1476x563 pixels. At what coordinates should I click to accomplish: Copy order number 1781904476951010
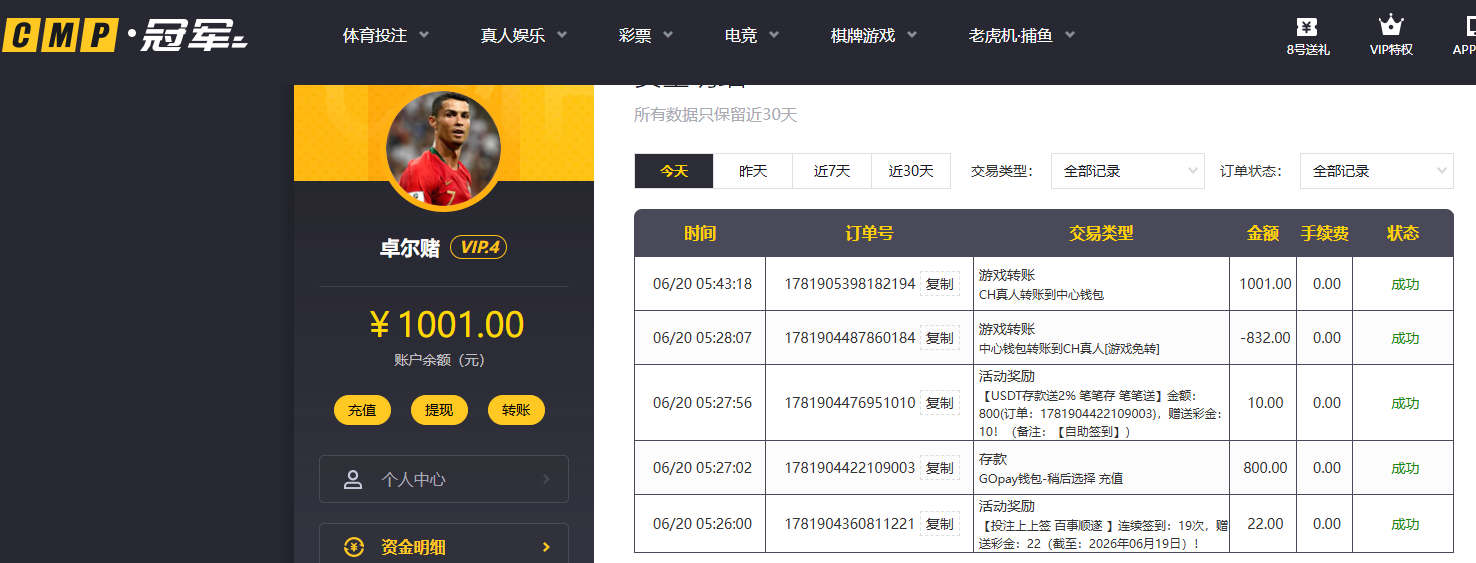[x=940, y=403]
